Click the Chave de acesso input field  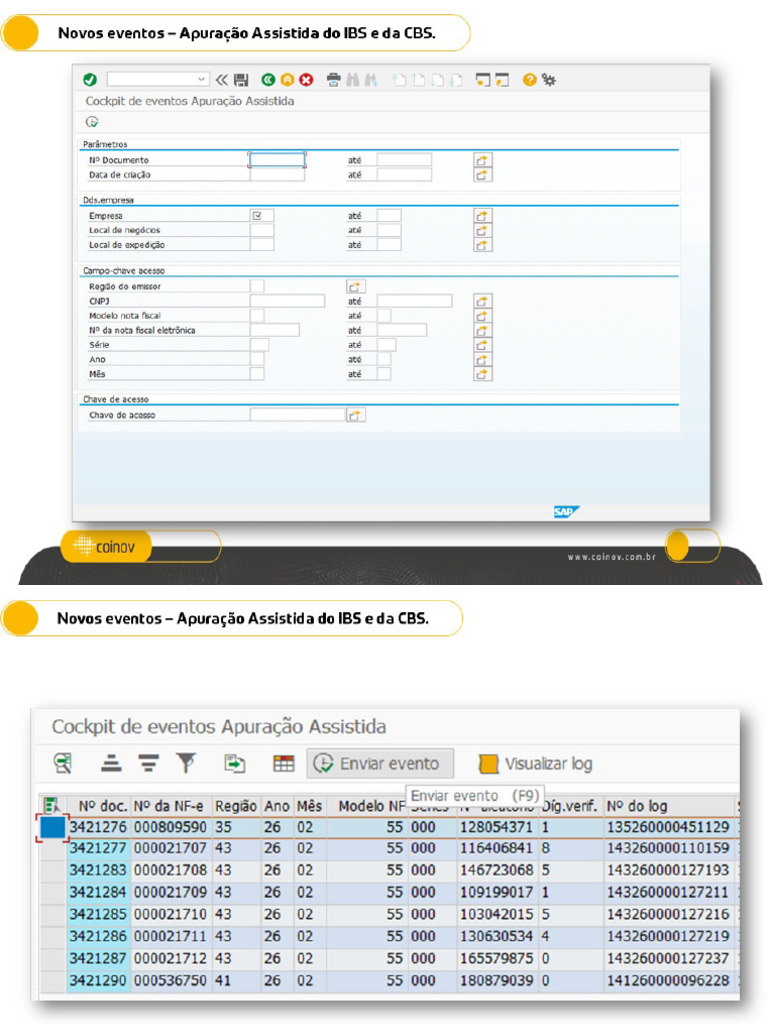(297, 415)
